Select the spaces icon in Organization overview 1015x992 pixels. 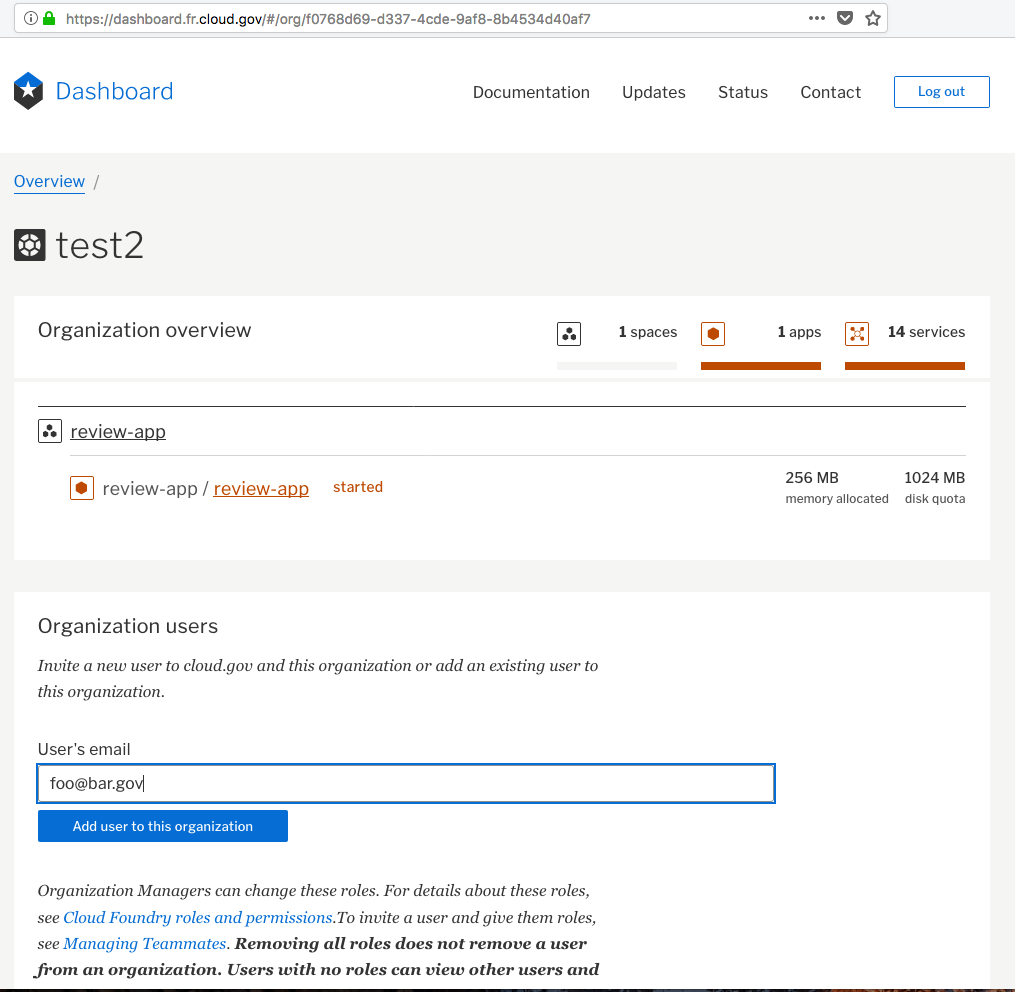click(x=568, y=333)
